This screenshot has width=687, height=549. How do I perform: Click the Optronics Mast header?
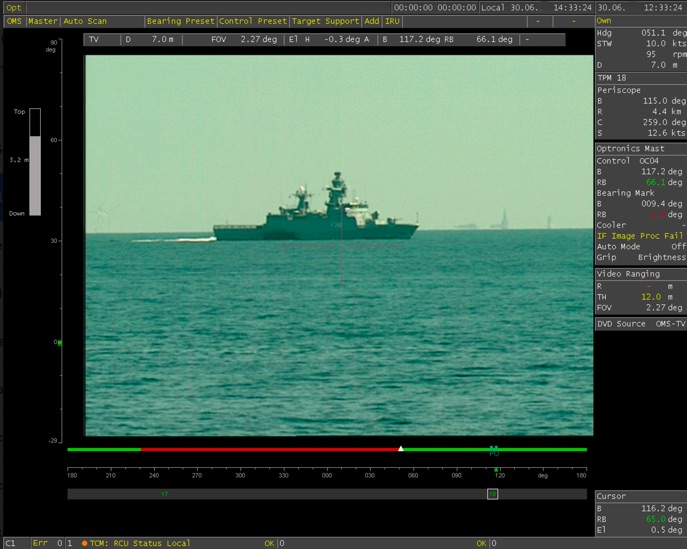[x=630, y=149]
